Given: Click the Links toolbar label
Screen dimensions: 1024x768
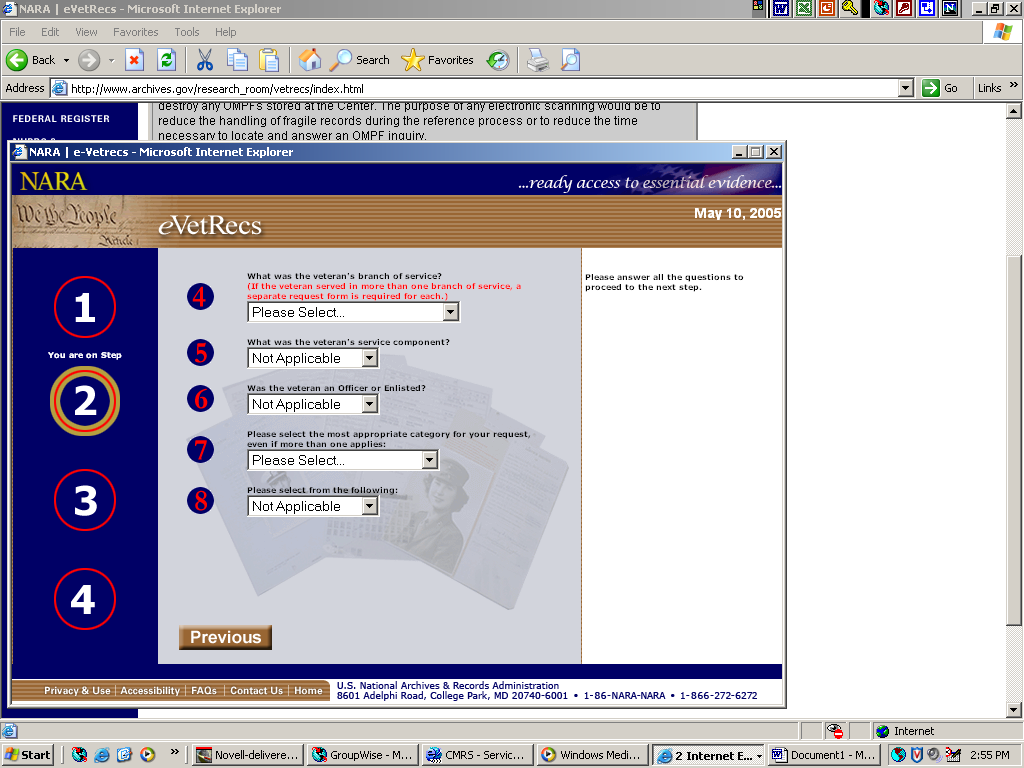Looking at the screenshot, I should tap(989, 88).
